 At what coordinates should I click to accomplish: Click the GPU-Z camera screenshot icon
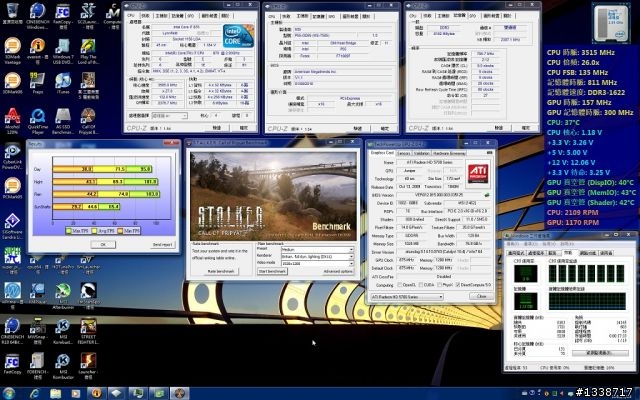pyautogui.click(x=489, y=153)
